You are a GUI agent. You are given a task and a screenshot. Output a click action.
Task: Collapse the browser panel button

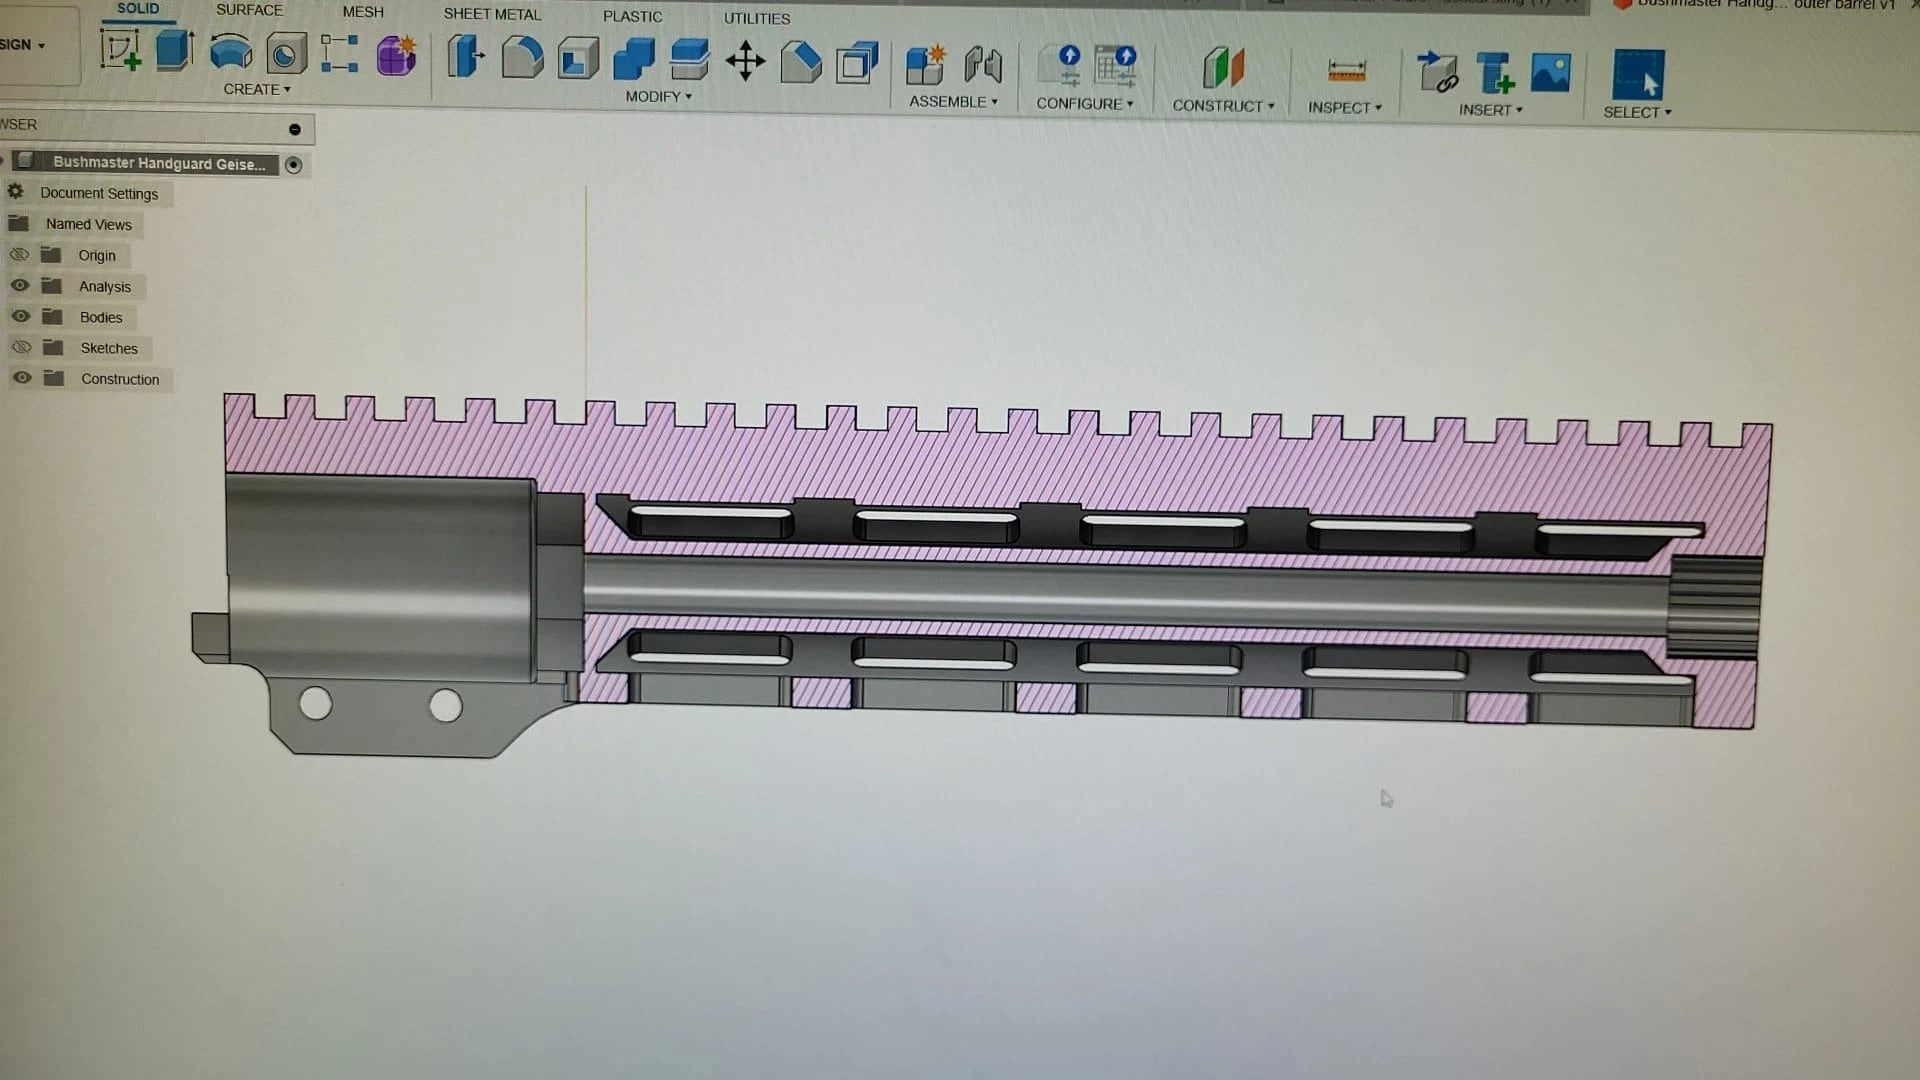tap(294, 129)
